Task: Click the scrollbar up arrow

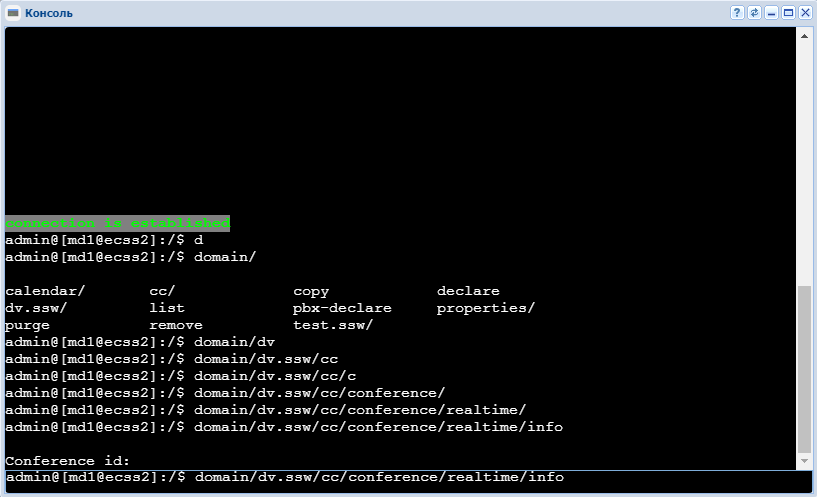Action: pyautogui.click(x=804, y=35)
